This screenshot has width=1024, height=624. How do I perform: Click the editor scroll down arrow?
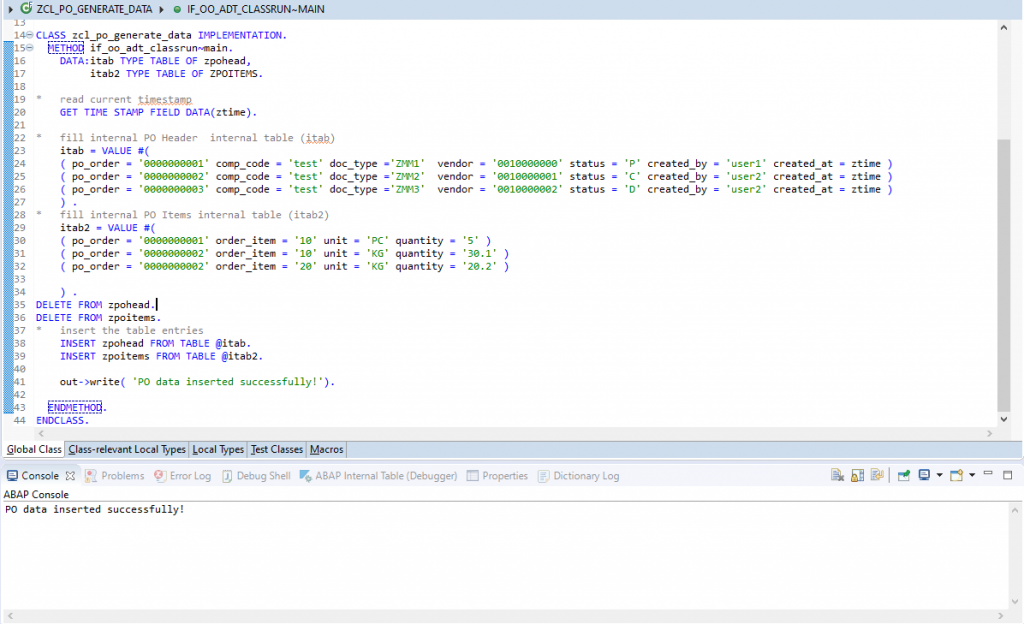pos(1004,420)
